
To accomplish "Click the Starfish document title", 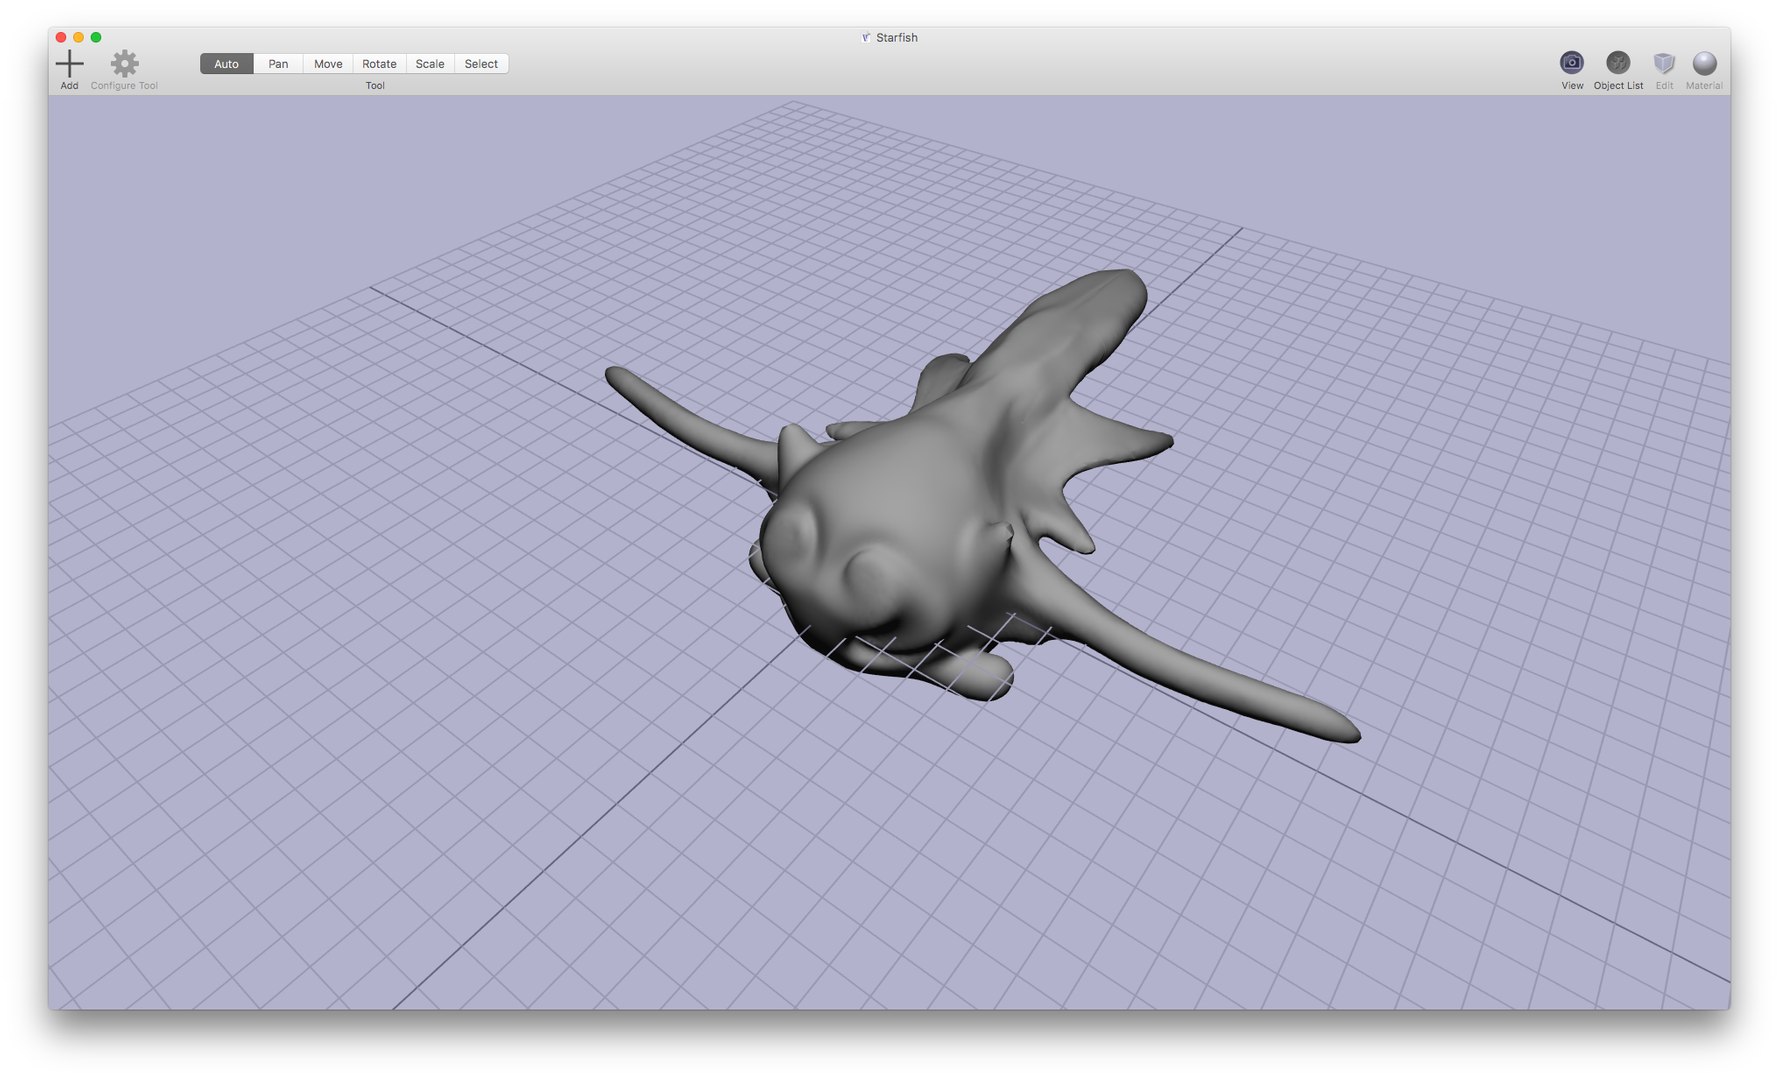I will (x=896, y=38).
